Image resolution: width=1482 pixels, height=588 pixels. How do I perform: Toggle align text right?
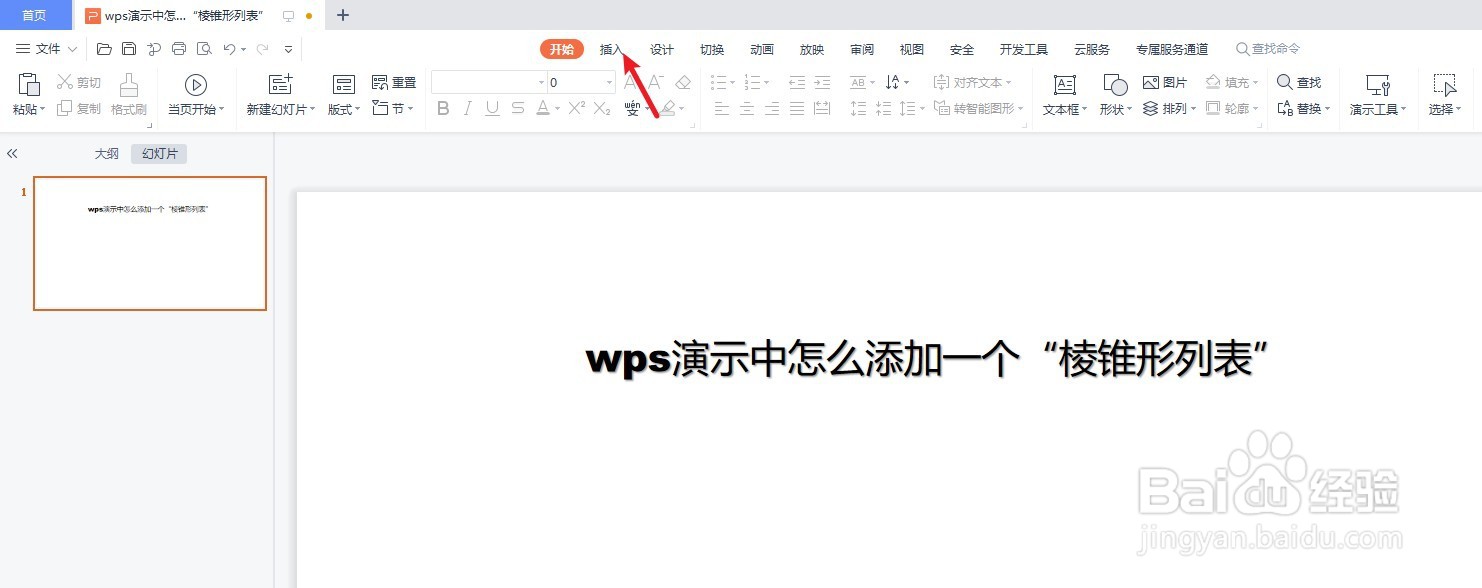[771, 108]
